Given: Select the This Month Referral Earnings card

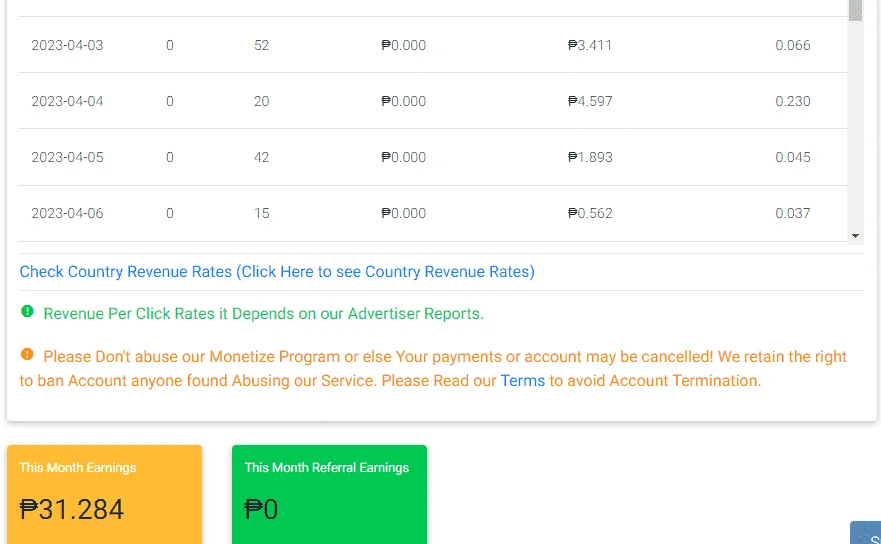Looking at the screenshot, I should click(x=329, y=495).
